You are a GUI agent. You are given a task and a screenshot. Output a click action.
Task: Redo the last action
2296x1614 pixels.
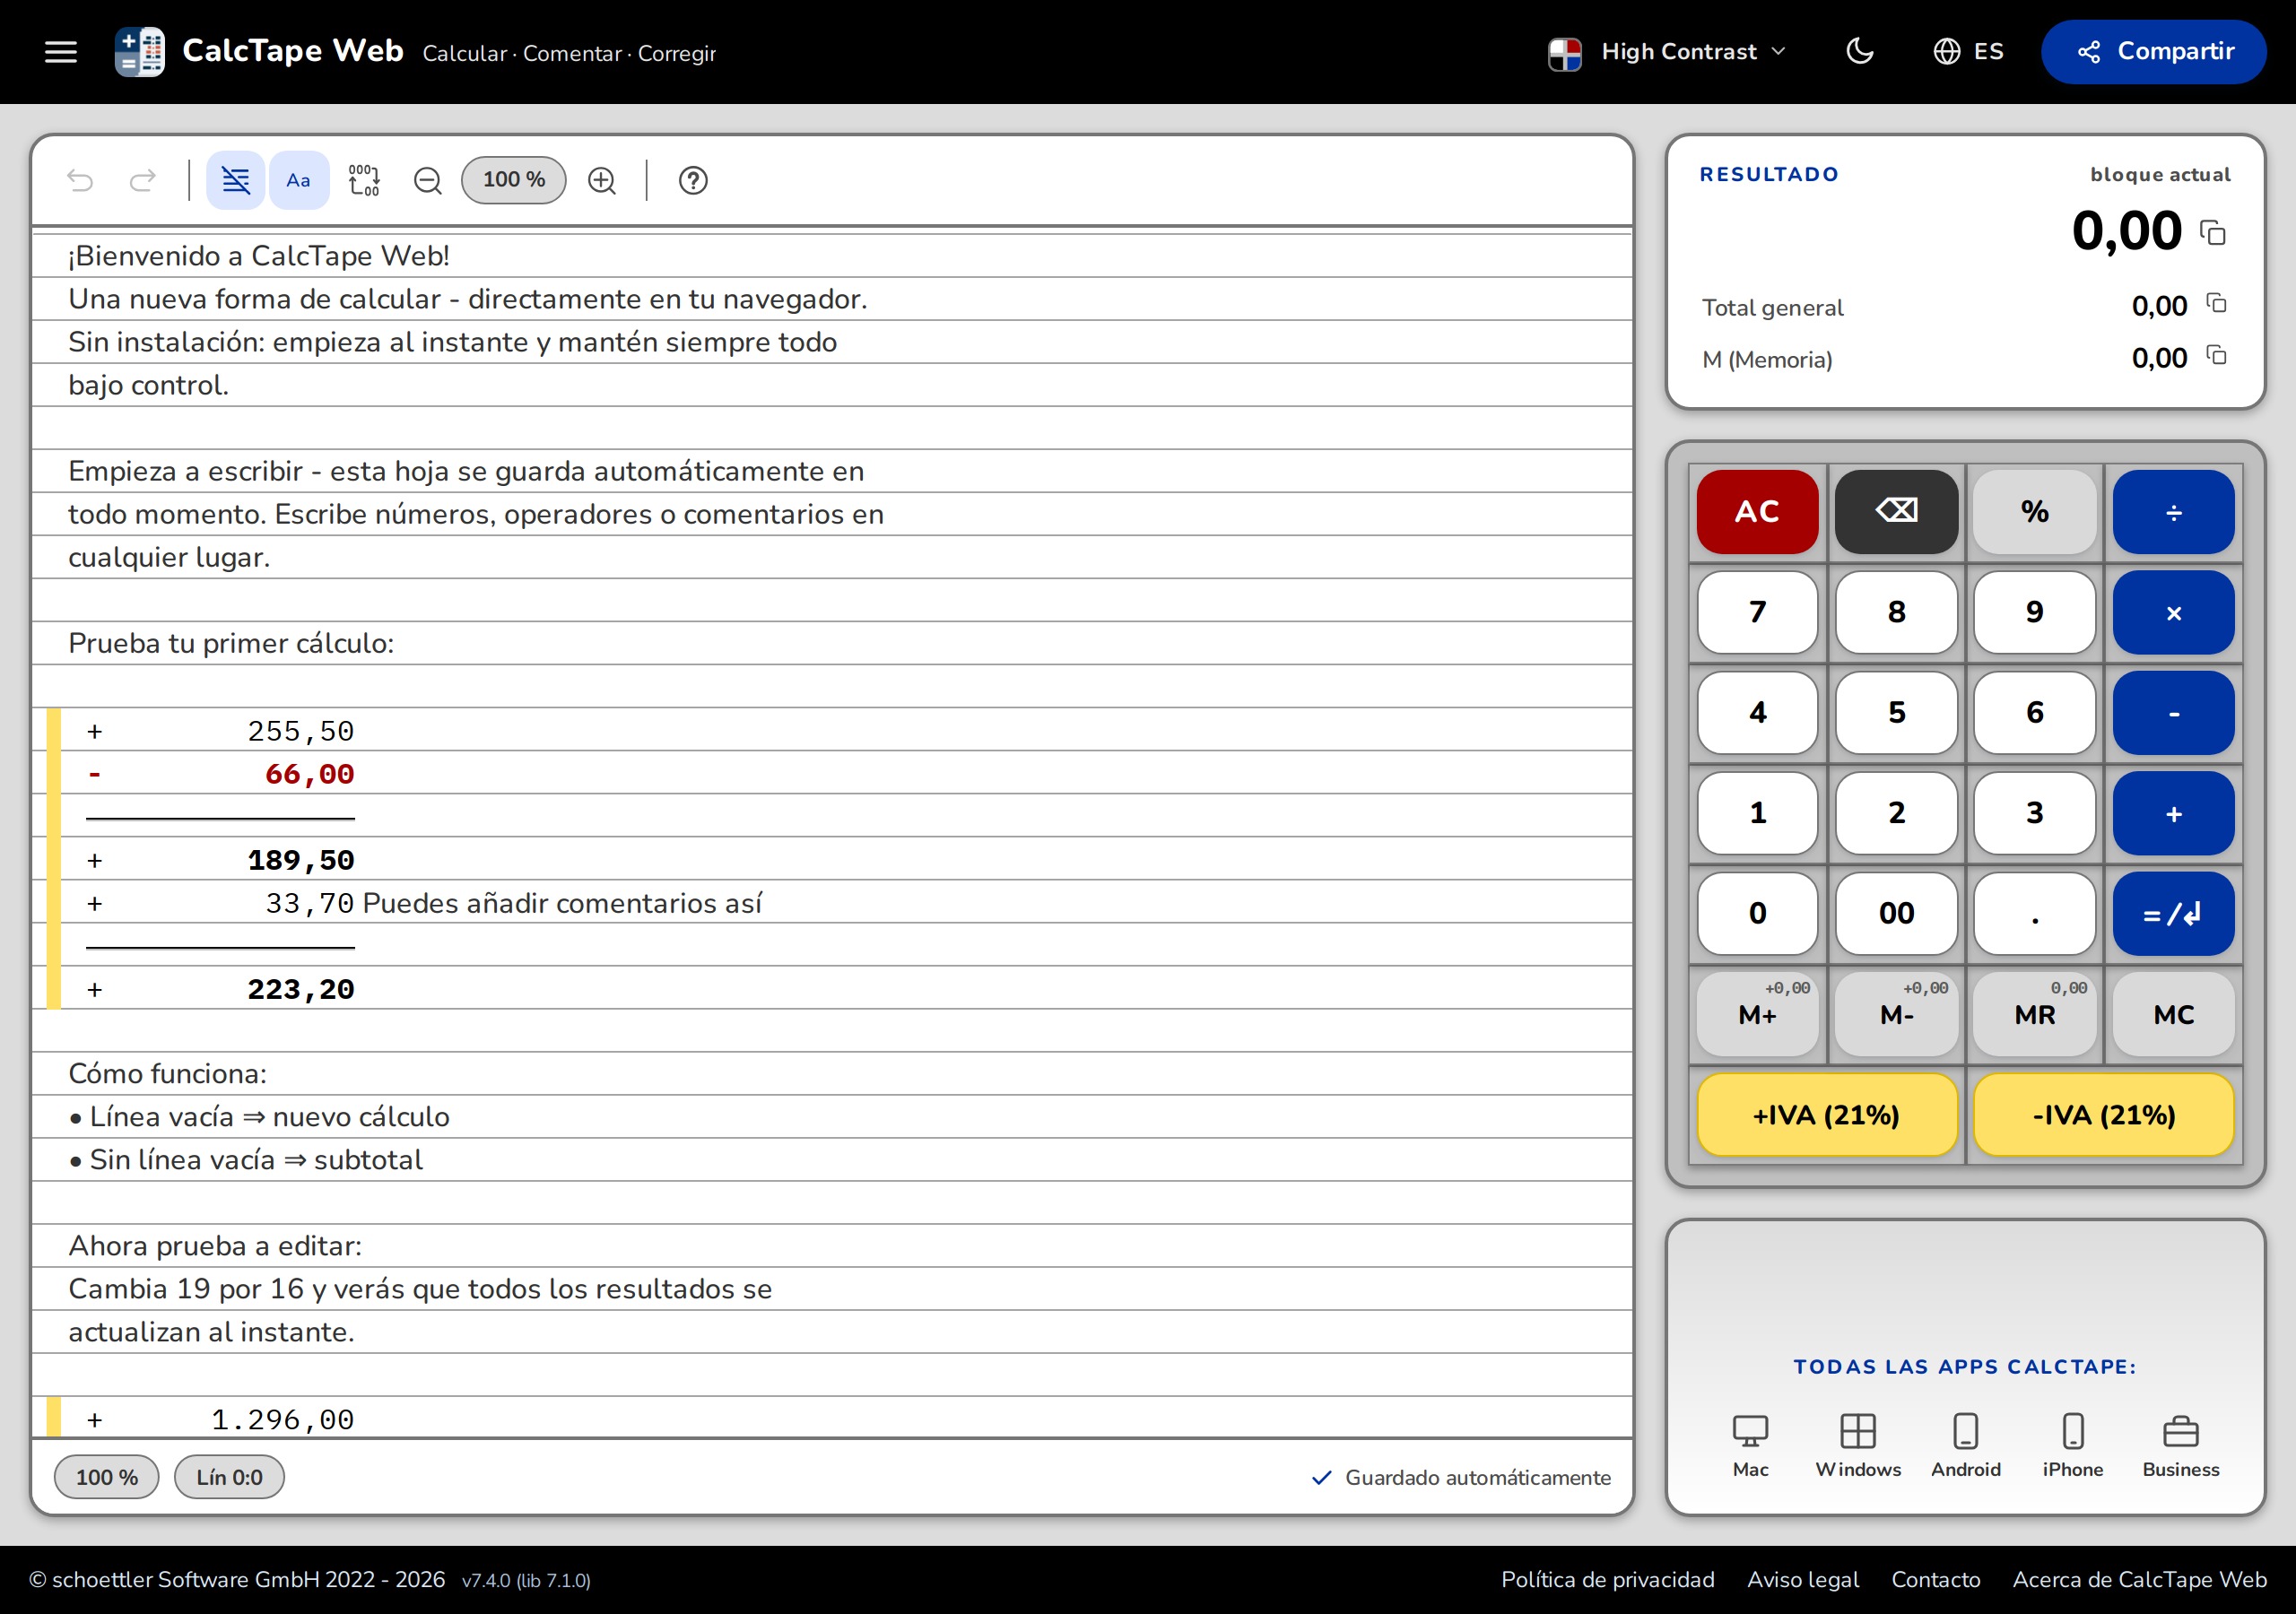click(143, 180)
